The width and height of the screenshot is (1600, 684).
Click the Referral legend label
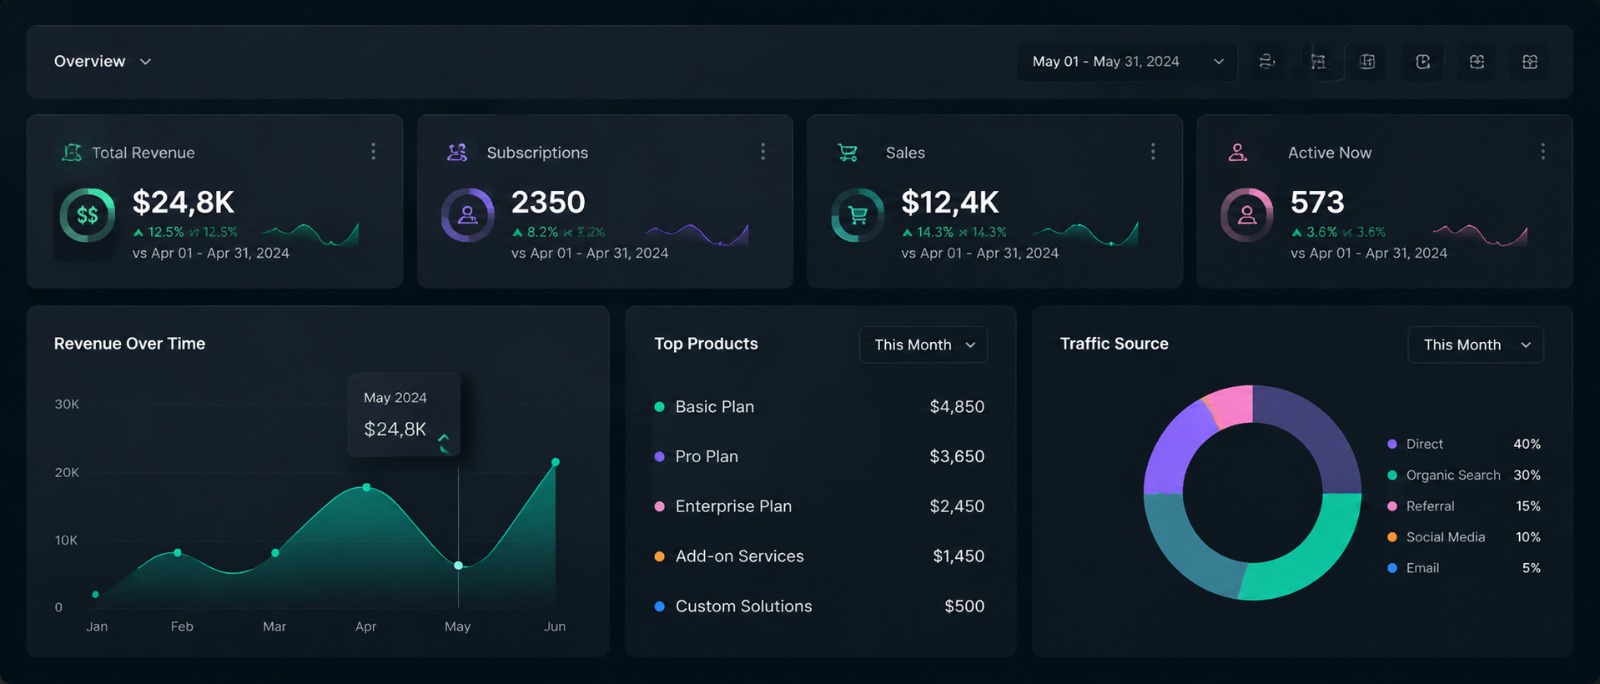(1430, 506)
